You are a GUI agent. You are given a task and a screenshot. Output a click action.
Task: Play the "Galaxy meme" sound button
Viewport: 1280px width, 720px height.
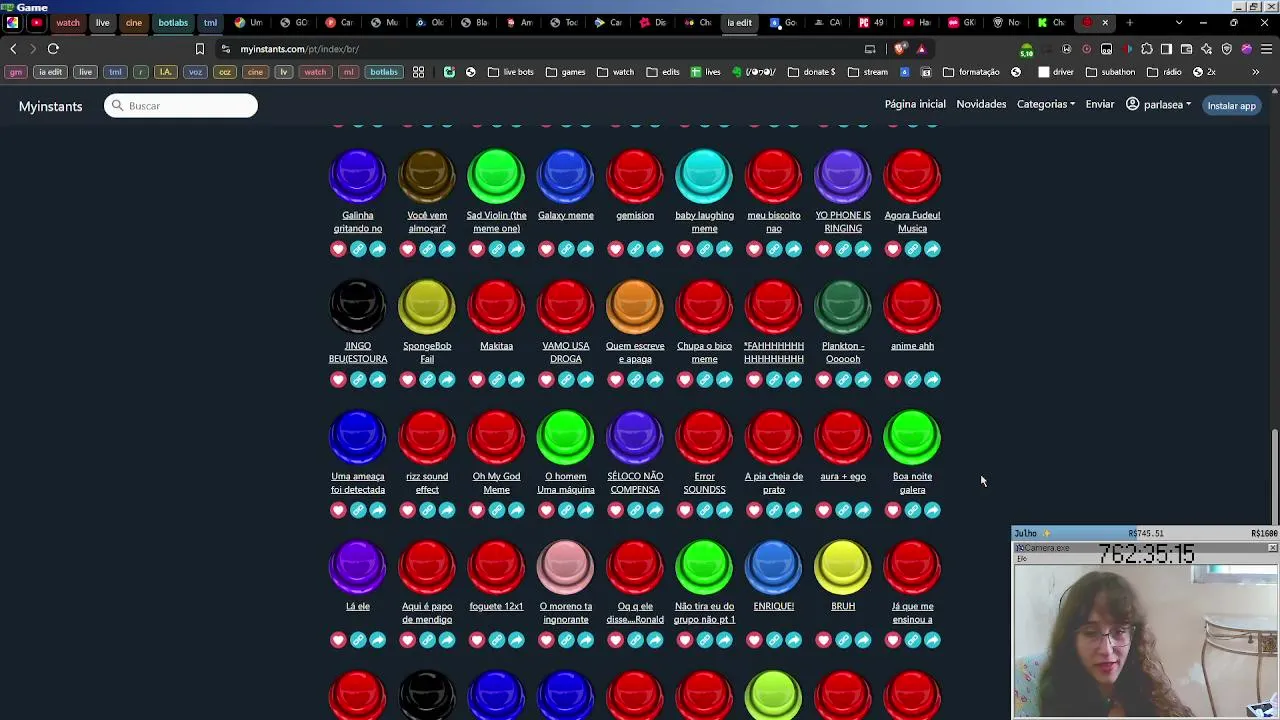tap(566, 176)
